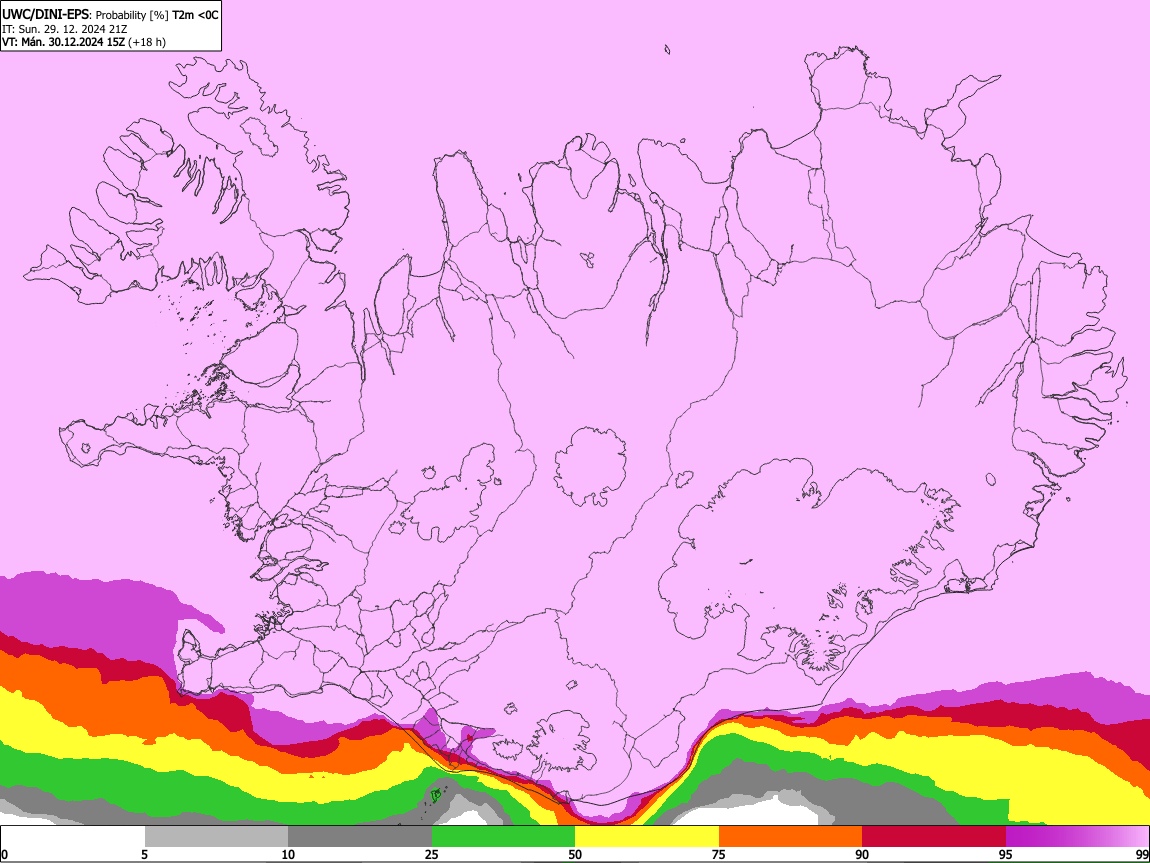
Task: Click the '(+18 h)' forecast offset text
Action: [147, 42]
